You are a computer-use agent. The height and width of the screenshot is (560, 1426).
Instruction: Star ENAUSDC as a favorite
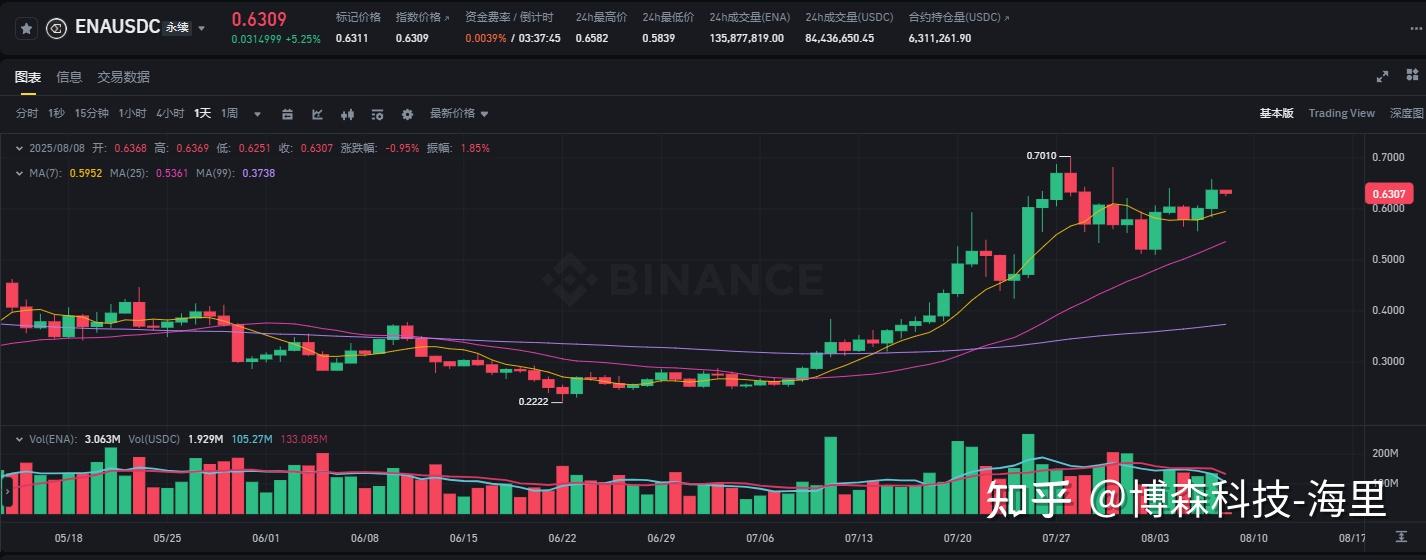pos(26,29)
